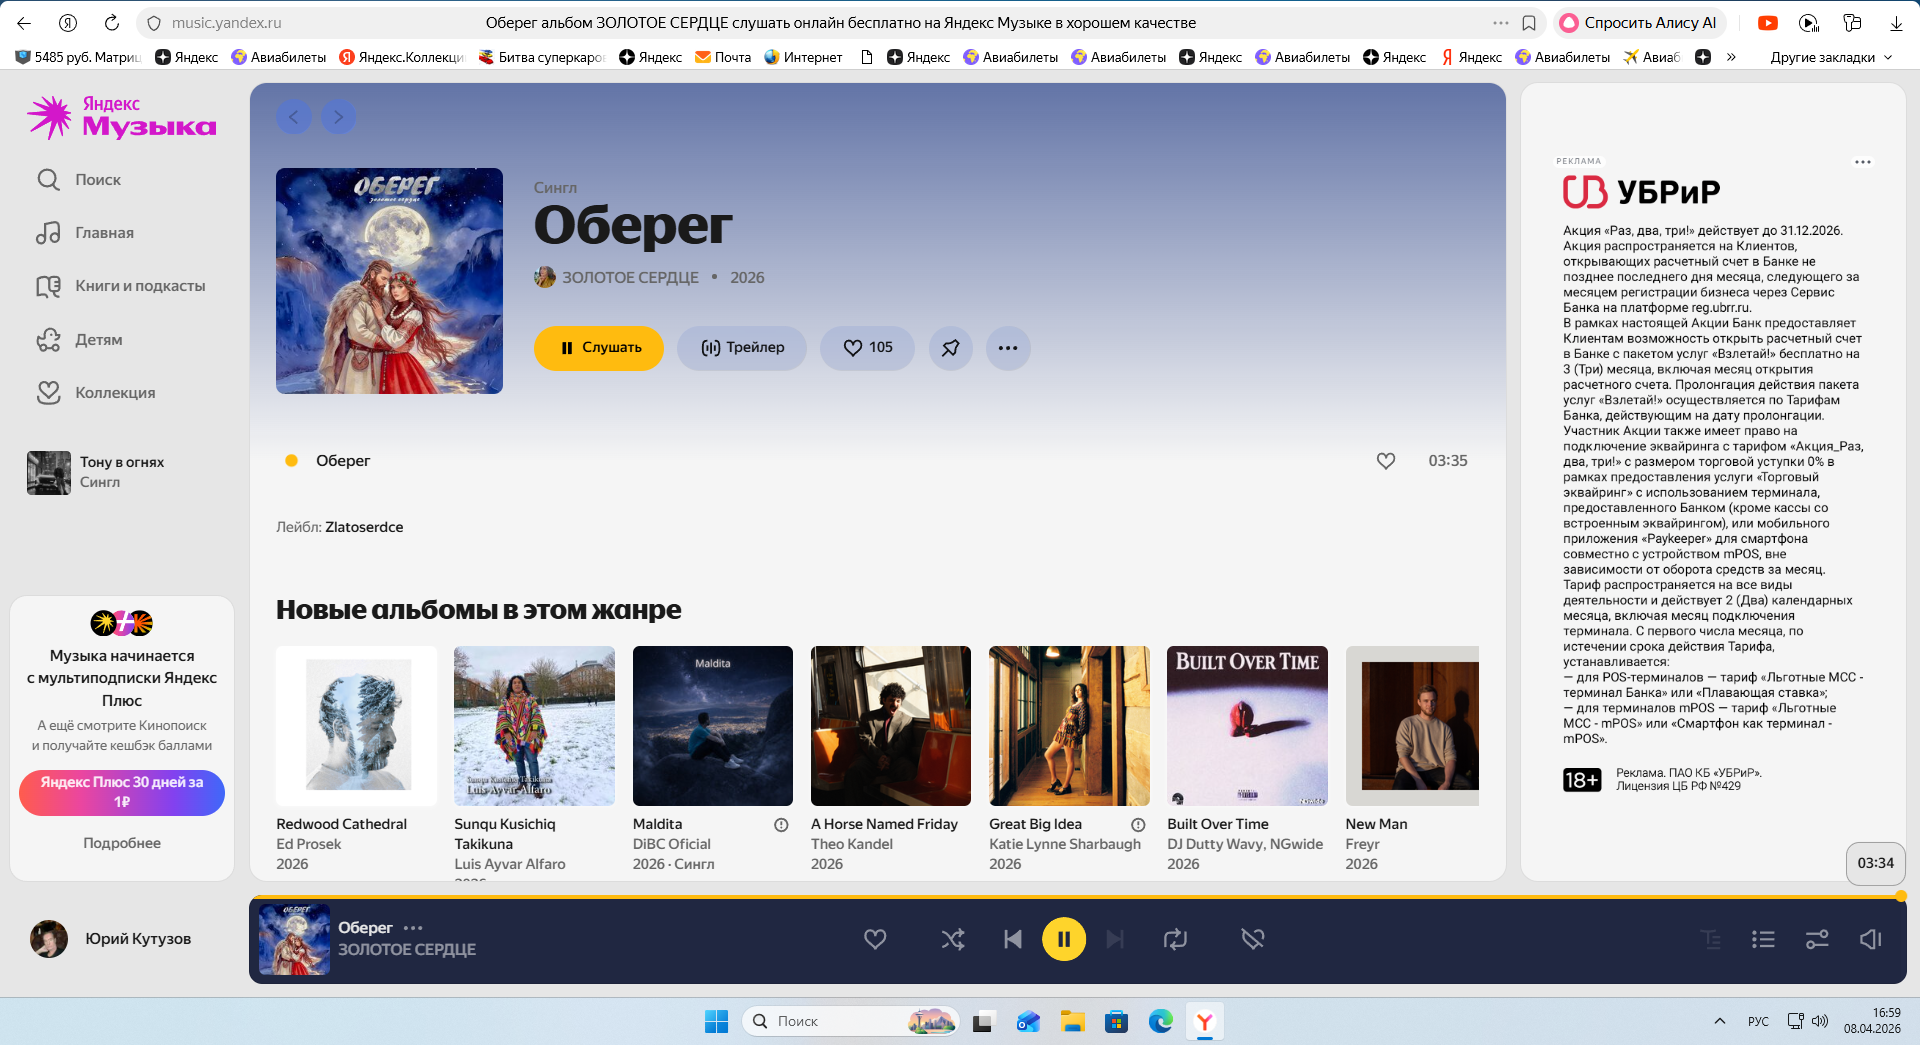Show hidden system tray icons
The image size is (1920, 1045).
(1720, 1021)
